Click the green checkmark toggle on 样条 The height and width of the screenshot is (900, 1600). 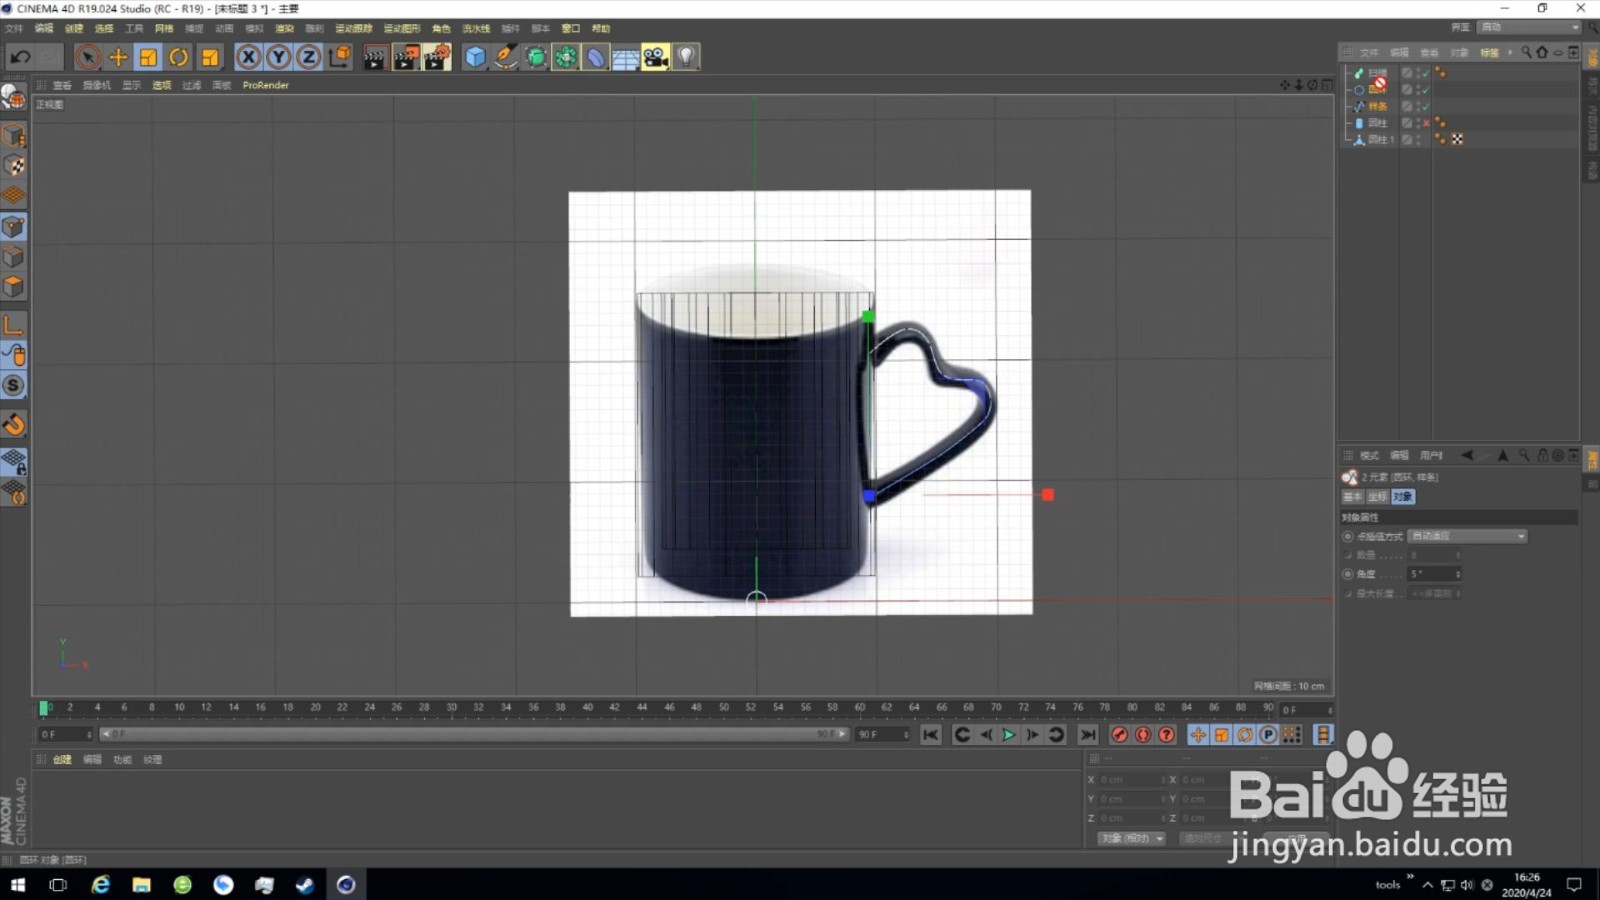[1426, 106]
